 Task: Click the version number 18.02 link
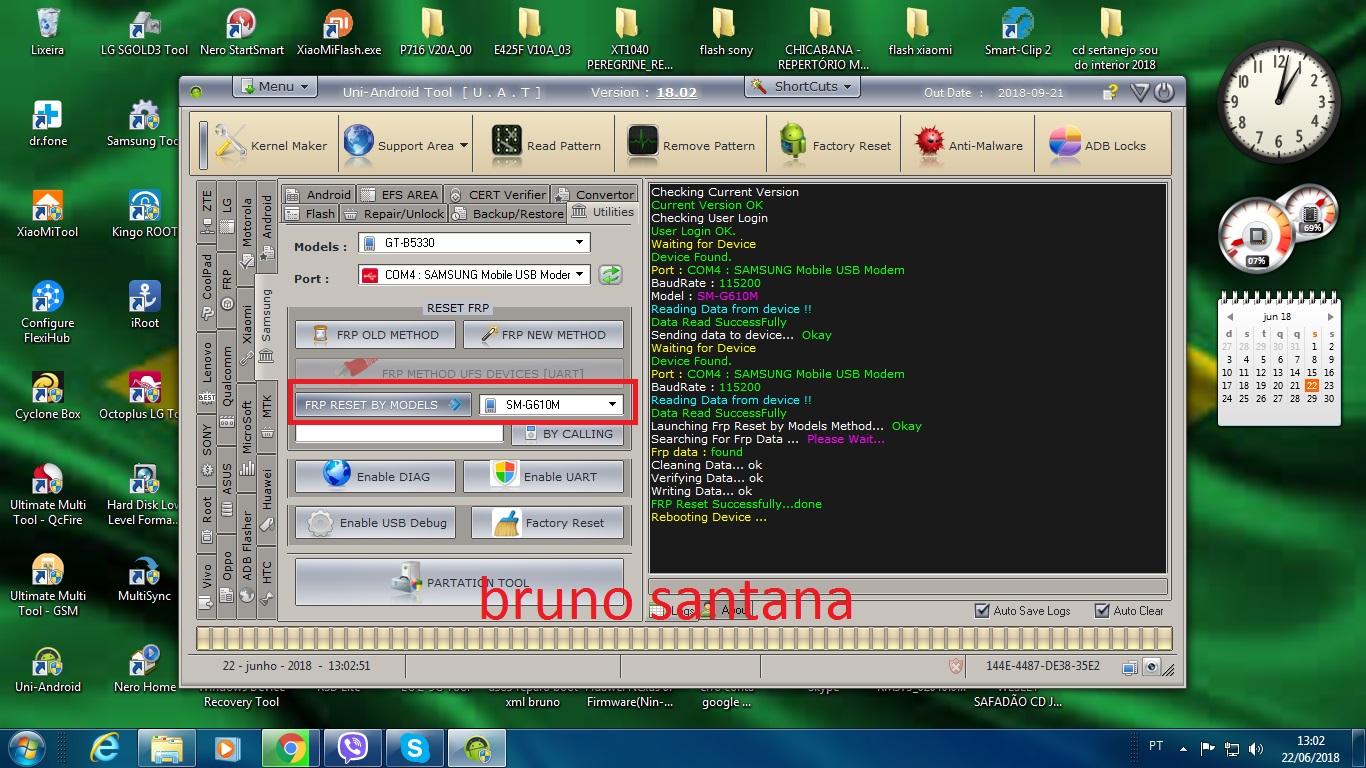coord(676,92)
